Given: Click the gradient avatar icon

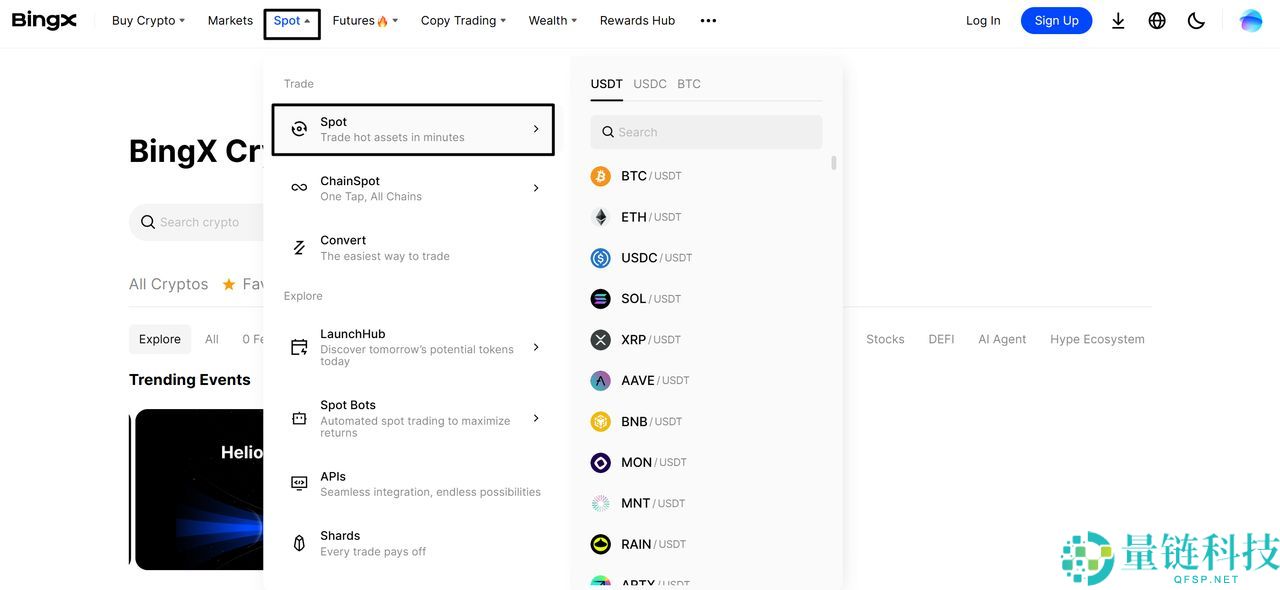Looking at the screenshot, I should tap(1251, 21).
